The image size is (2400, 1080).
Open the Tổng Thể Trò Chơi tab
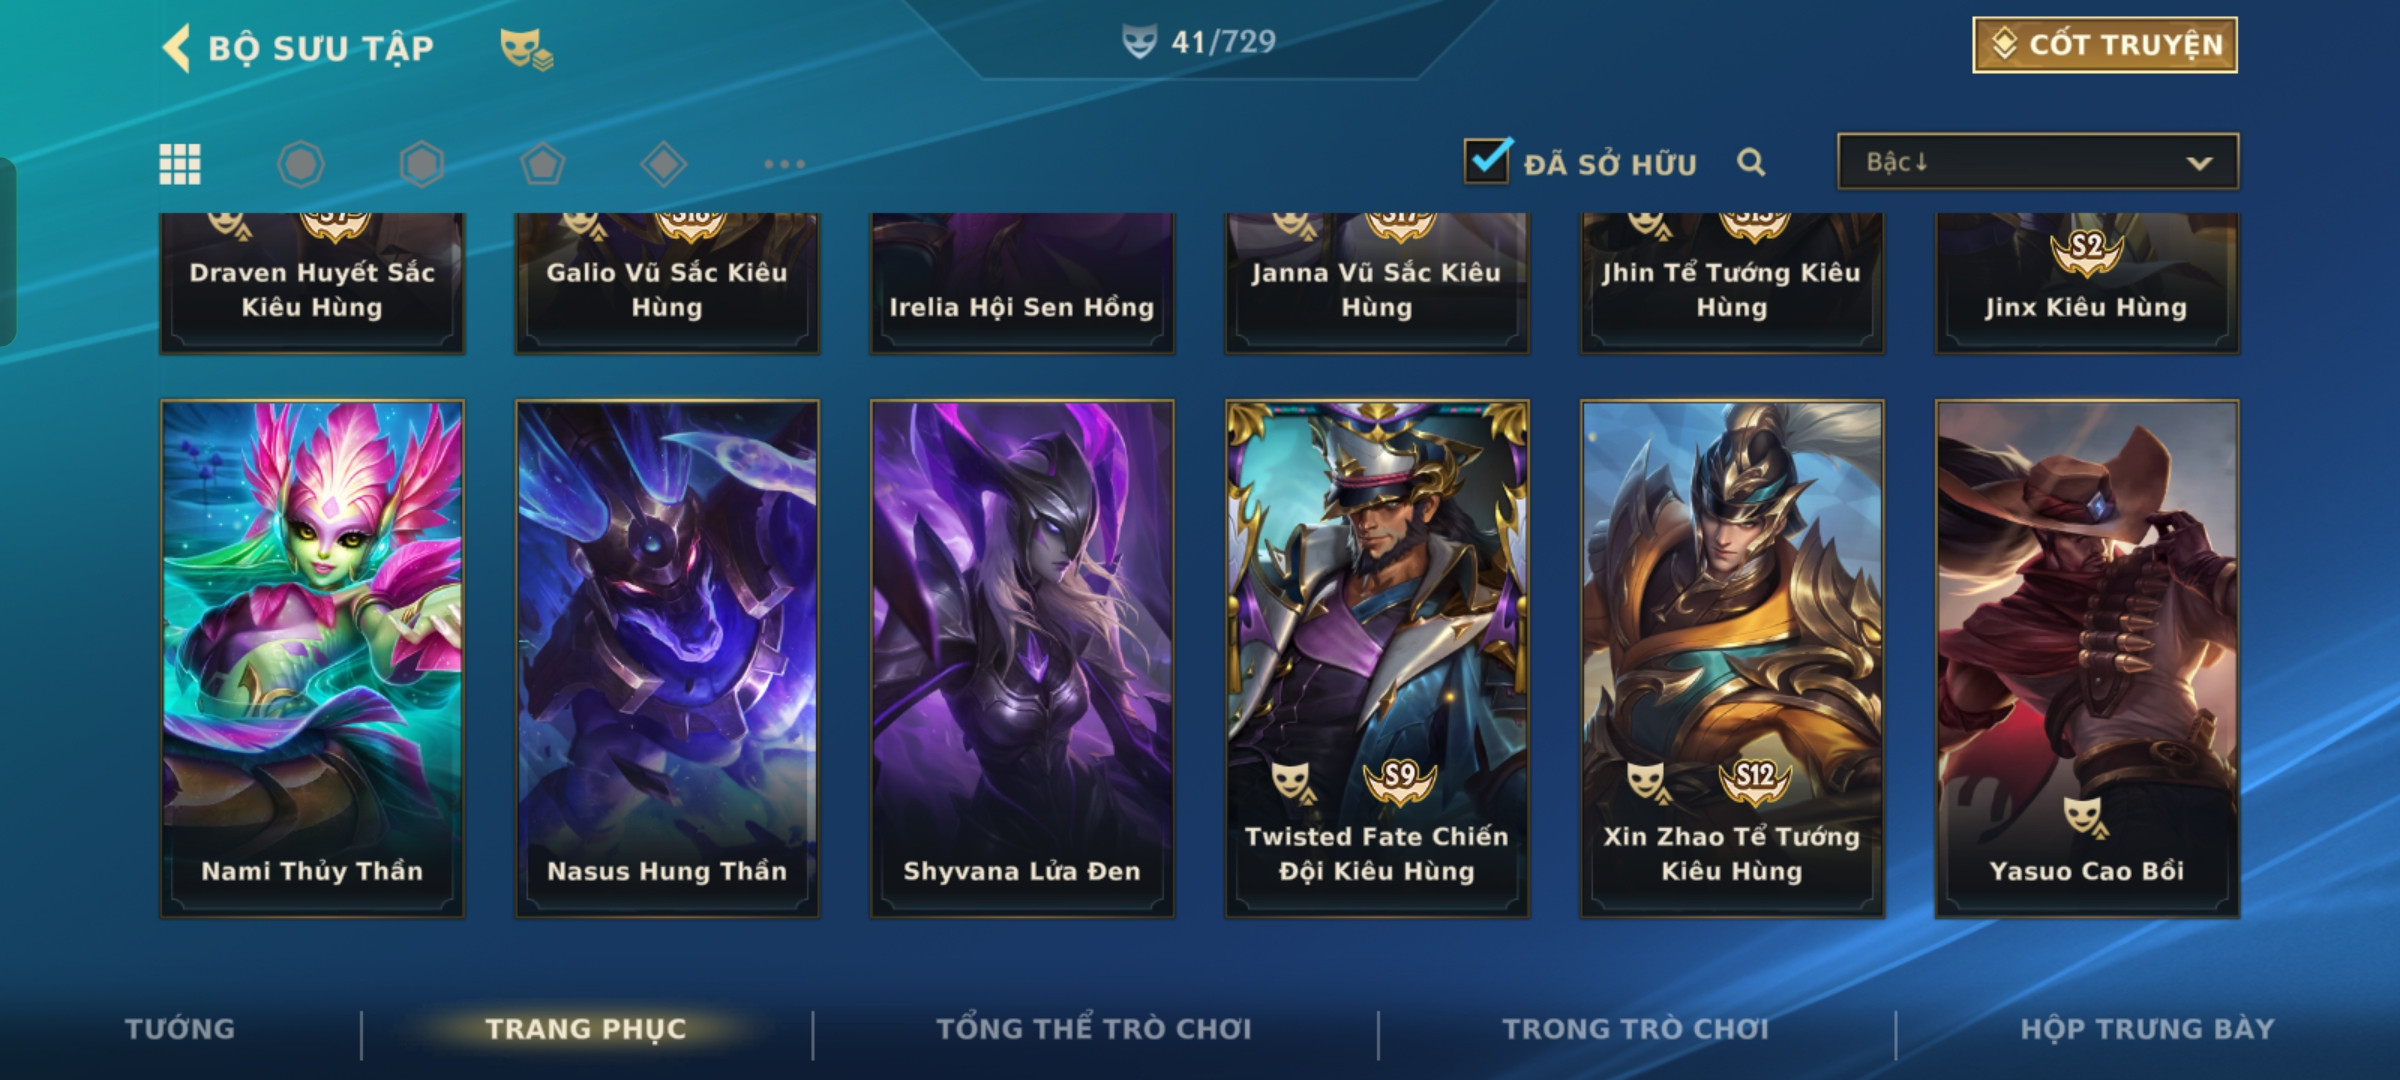click(1094, 1029)
